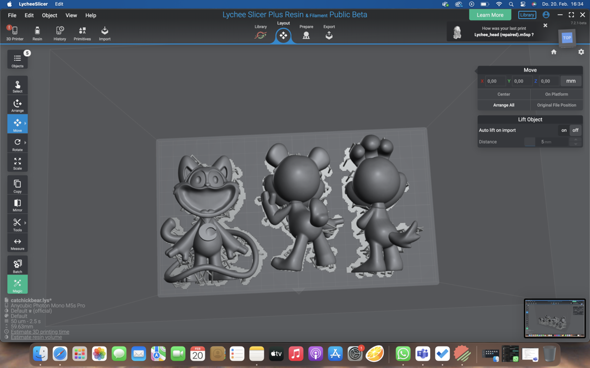Open Spotlight search in menu bar
Screen dimensions: 590x368
(x=511, y=4)
